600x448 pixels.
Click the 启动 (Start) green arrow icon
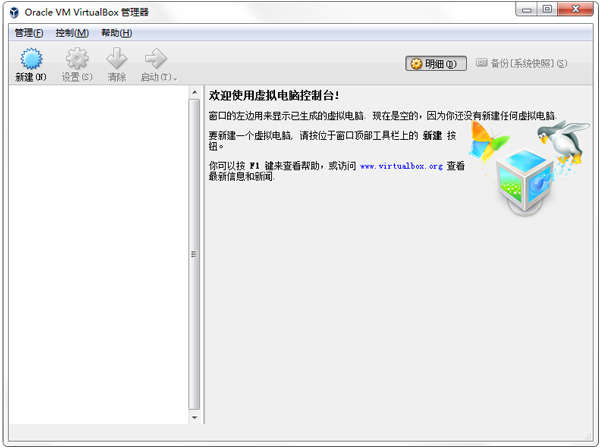[156, 59]
